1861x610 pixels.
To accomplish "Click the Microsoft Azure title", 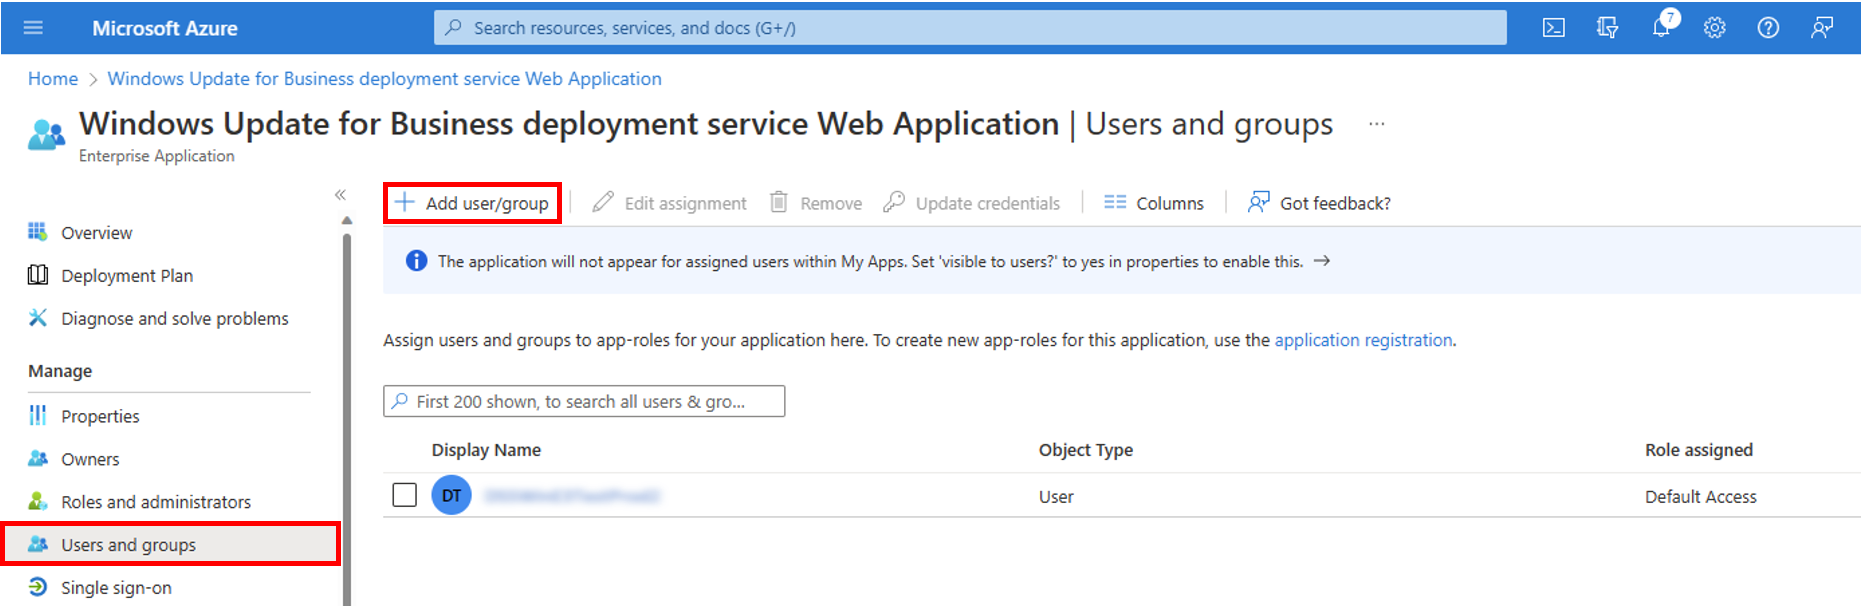I will pyautogui.click(x=165, y=28).
